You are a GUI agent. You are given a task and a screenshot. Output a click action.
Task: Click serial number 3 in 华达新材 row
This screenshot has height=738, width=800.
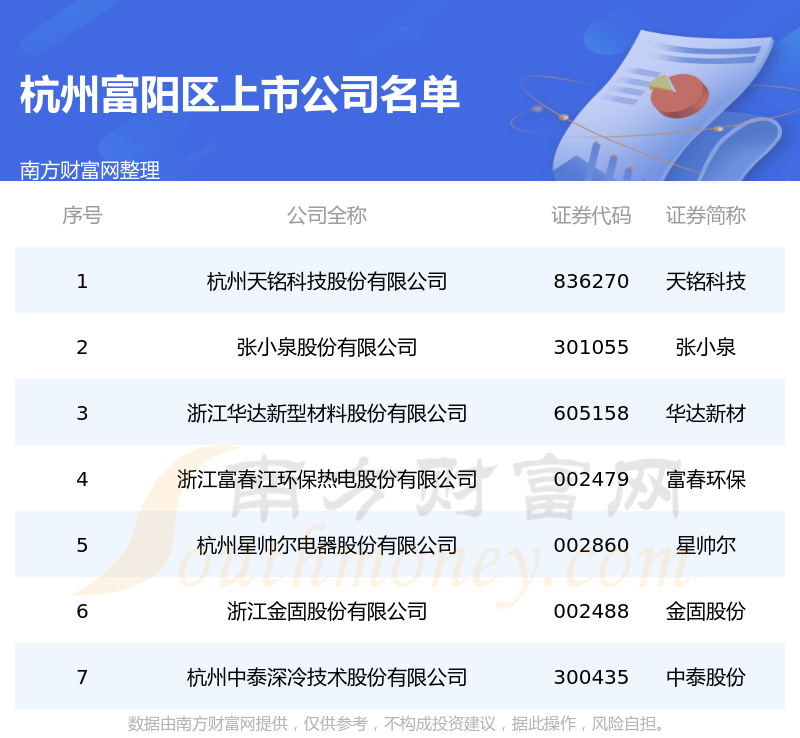point(82,413)
